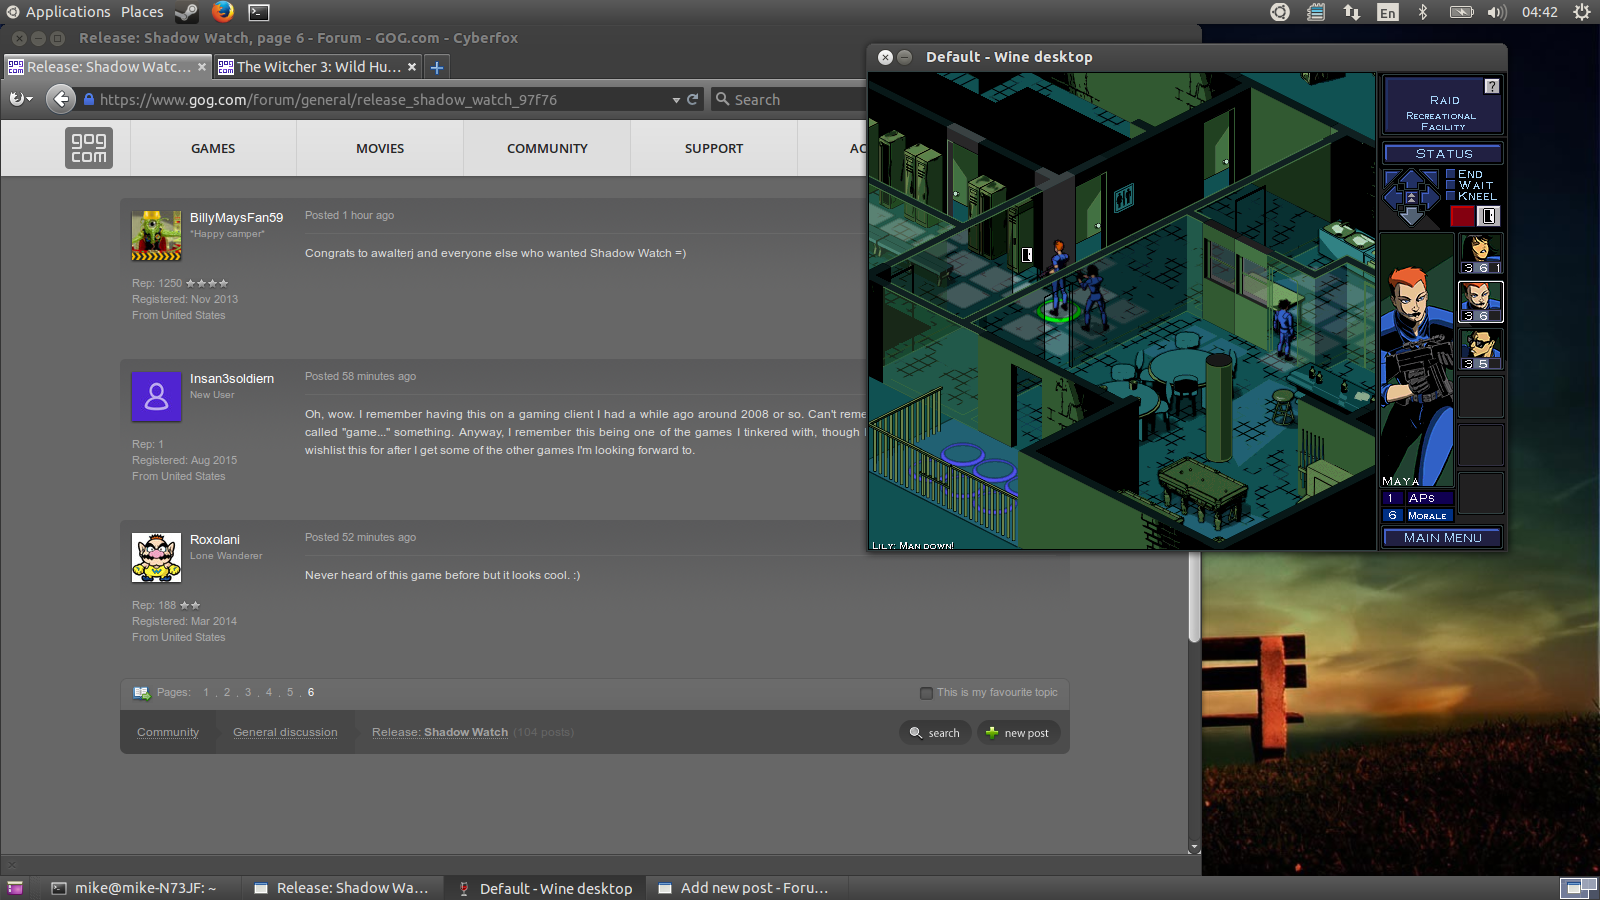The image size is (1600, 900).
Task: Open Insan3soldiern's purple avatar
Action: pos(156,396)
